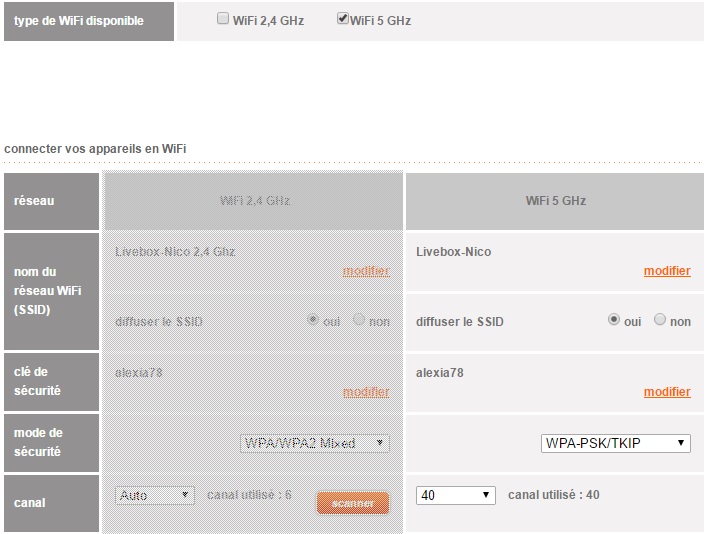Image resolution: width=710 pixels, height=534 pixels.
Task: Click modifier for the 2,4 GHz security key
Action: [x=366, y=392]
